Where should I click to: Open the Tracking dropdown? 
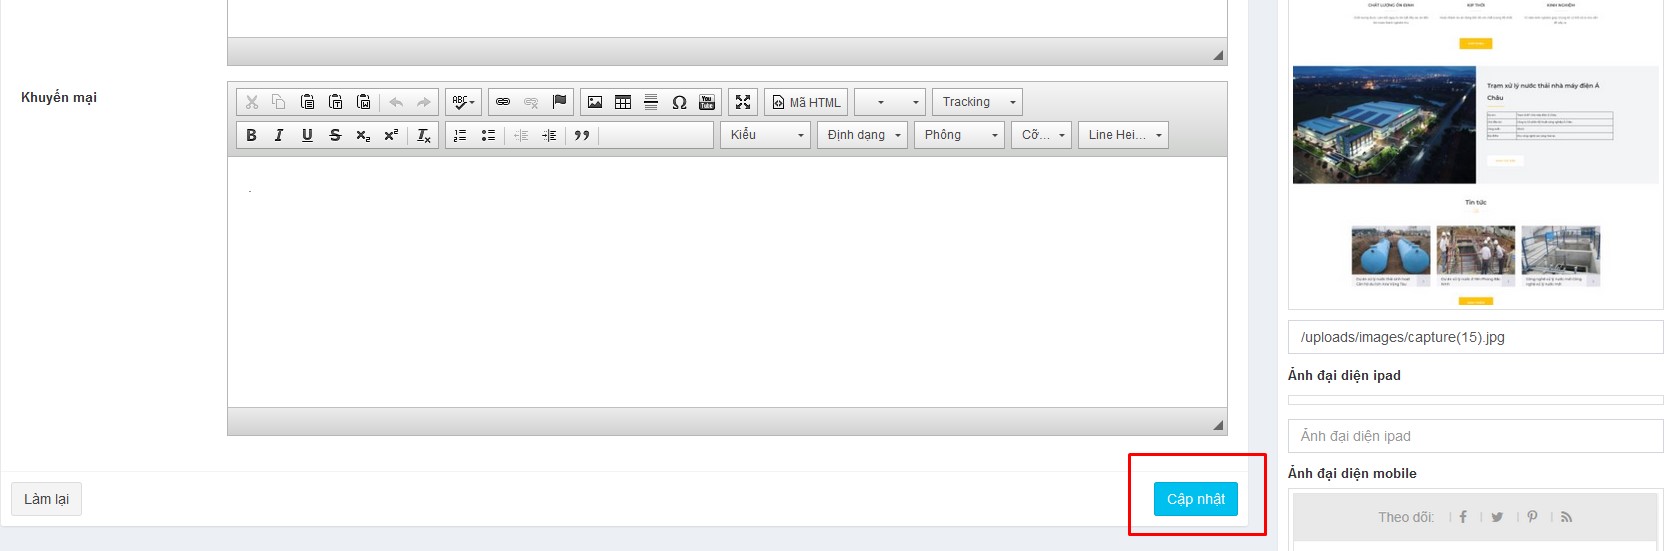click(978, 102)
